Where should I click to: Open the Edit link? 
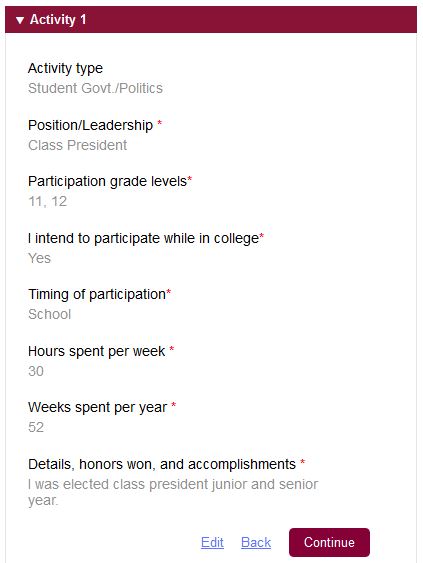[212, 542]
